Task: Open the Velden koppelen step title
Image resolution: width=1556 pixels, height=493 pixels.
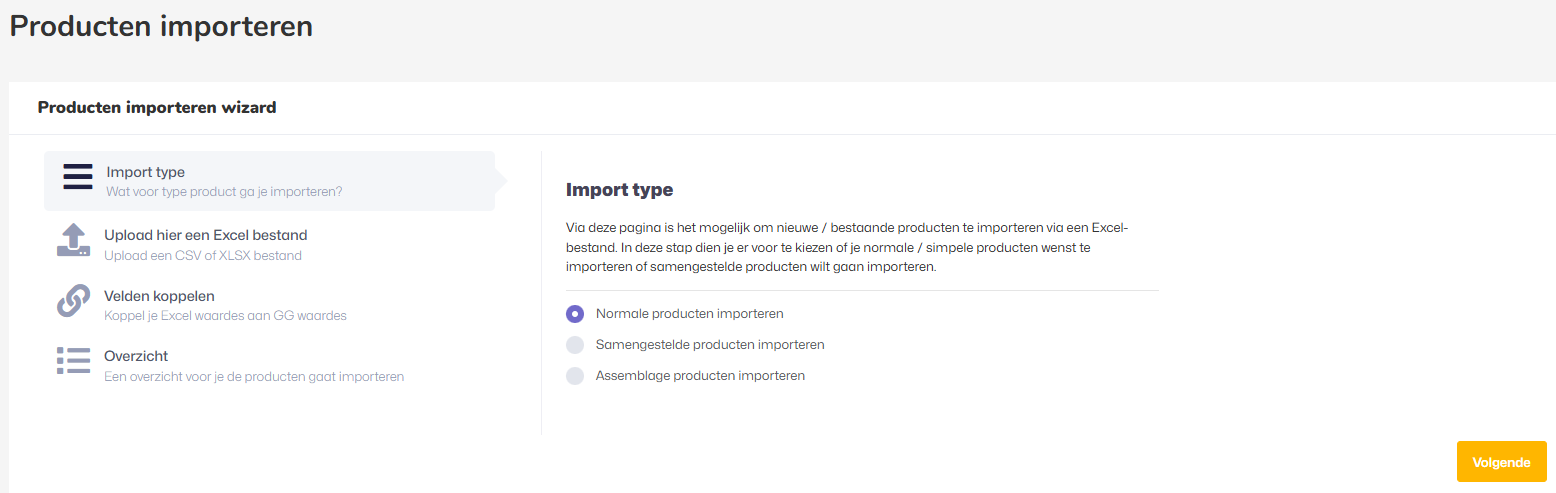Action: pos(159,296)
